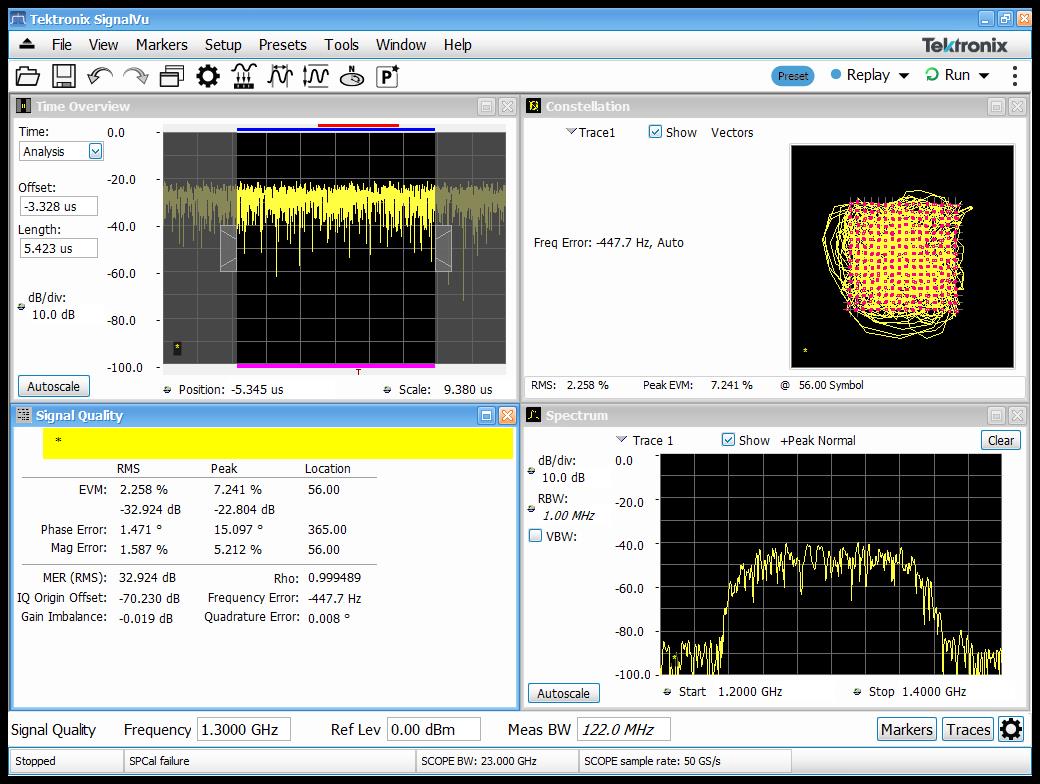Adjust the Position knob in Time Overview
The height and width of the screenshot is (784, 1040).
pyautogui.click(x=167, y=390)
